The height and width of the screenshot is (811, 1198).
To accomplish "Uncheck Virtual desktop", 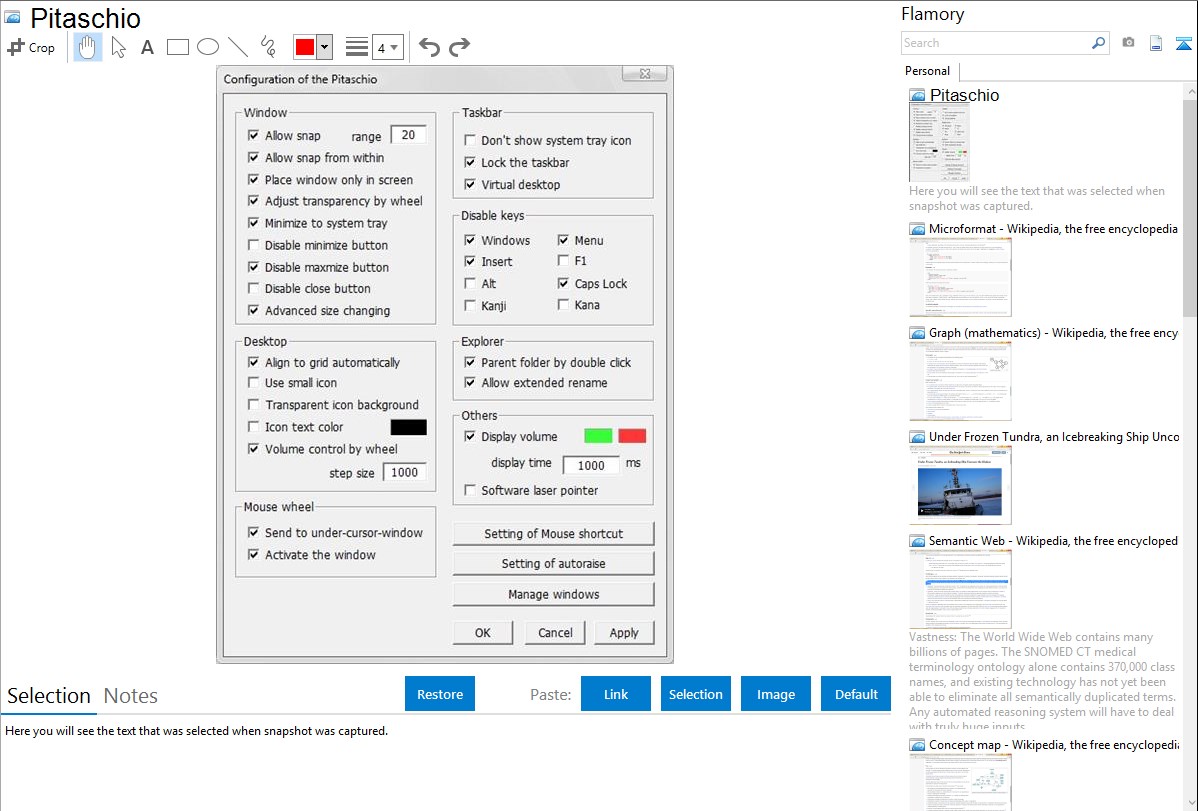I will [x=470, y=185].
